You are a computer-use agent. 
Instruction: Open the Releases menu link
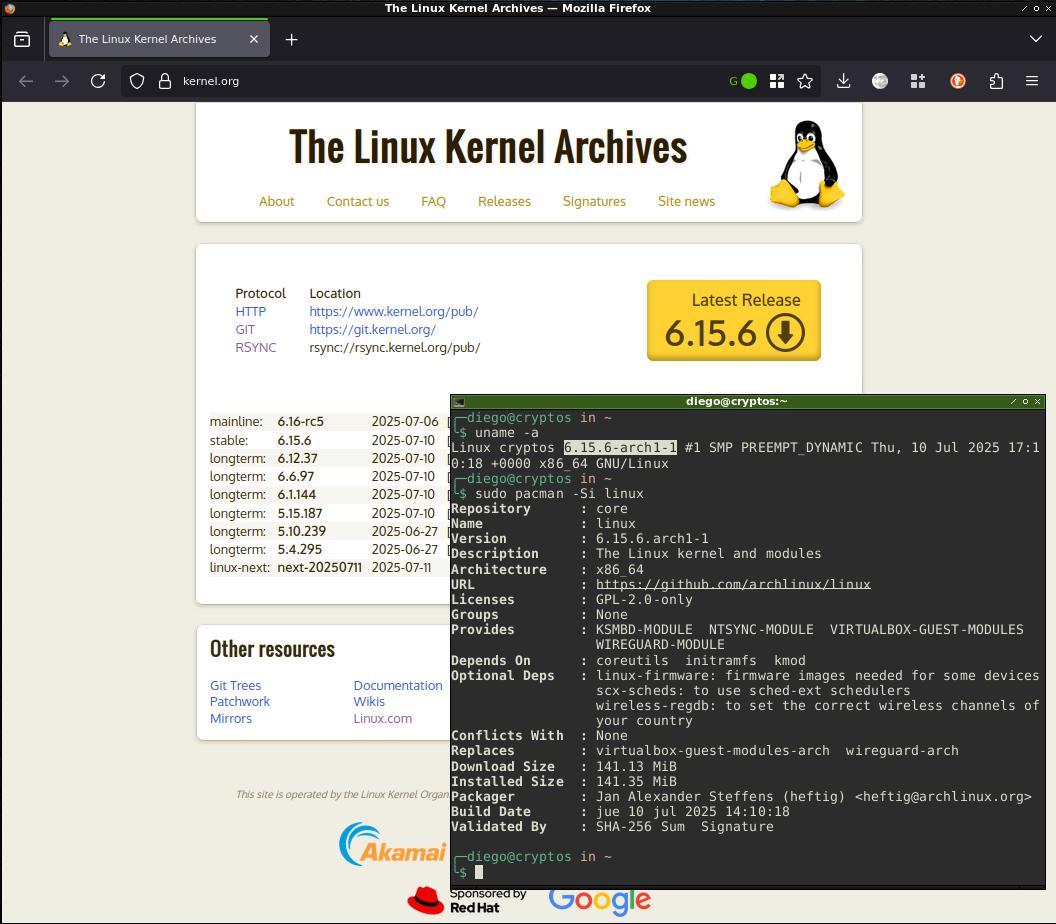click(504, 201)
